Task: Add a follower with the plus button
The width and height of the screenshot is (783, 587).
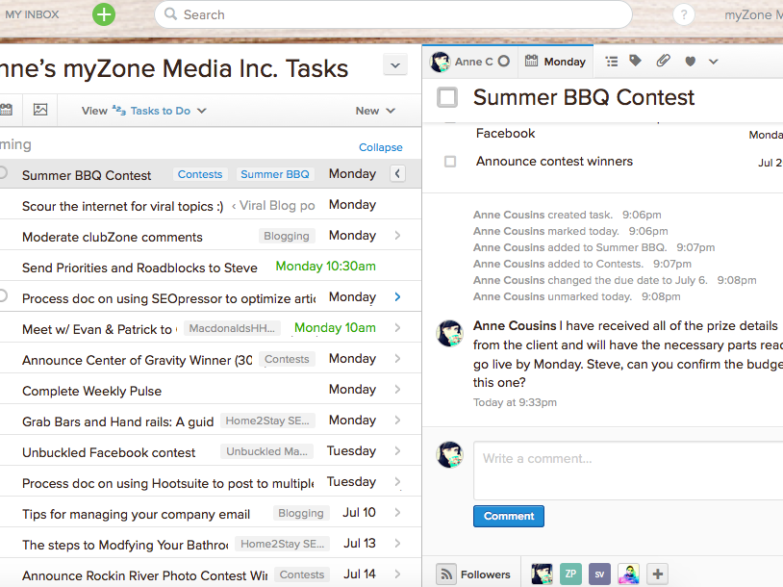Action: pyautogui.click(x=657, y=574)
